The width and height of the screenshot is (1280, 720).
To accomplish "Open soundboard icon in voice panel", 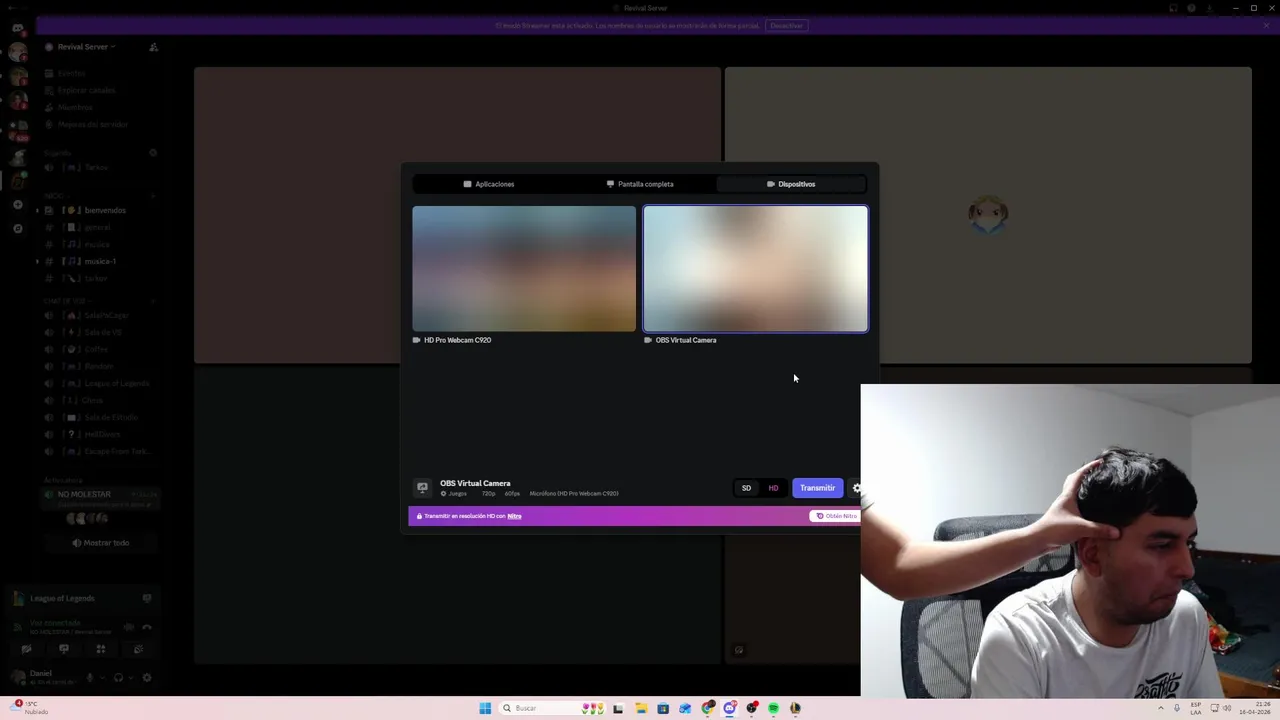I will [x=138, y=649].
